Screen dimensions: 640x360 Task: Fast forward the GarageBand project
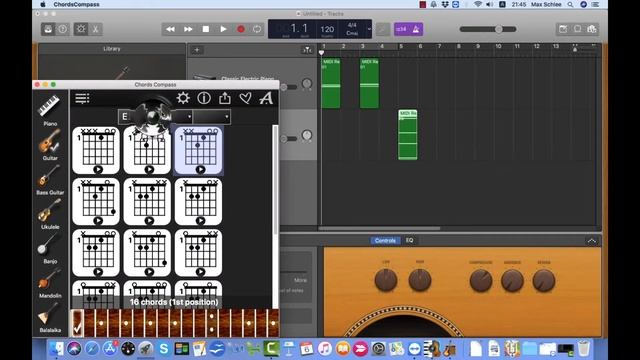[188, 29]
